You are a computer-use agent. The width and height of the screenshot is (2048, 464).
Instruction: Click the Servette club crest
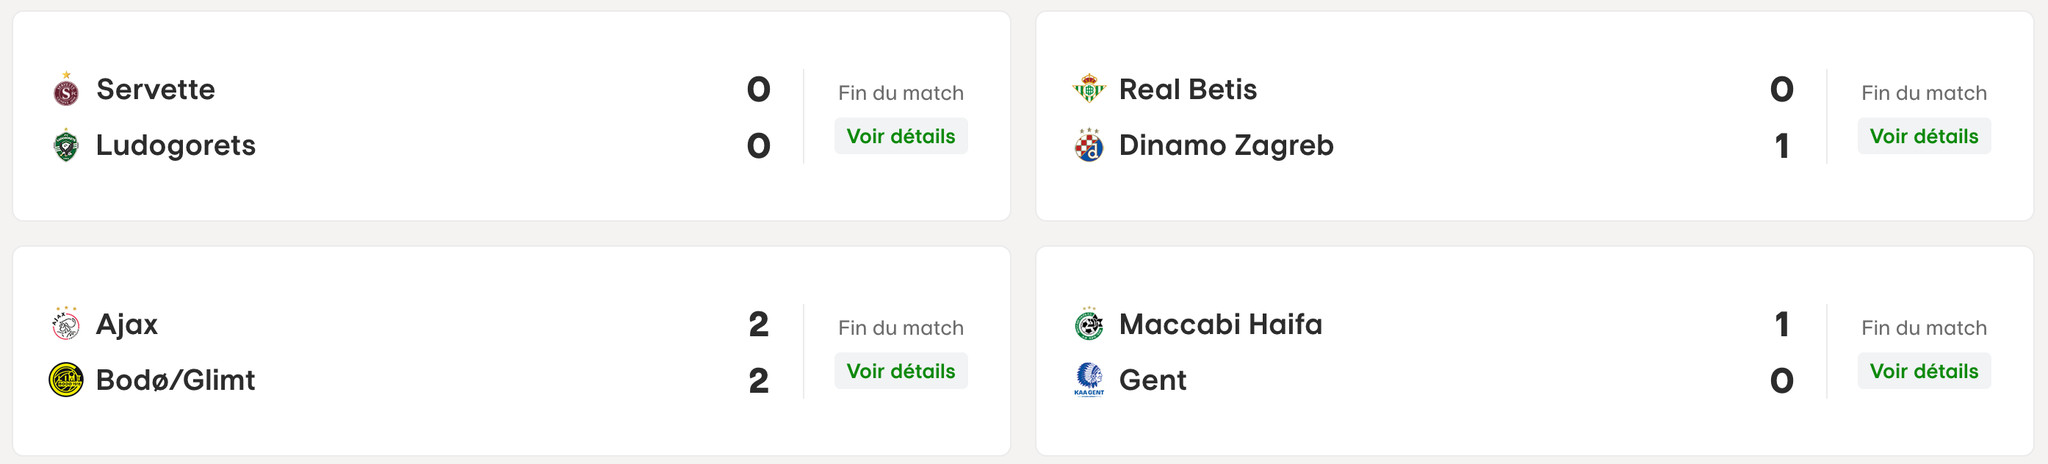pyautogui.click(x=66, y=90)
